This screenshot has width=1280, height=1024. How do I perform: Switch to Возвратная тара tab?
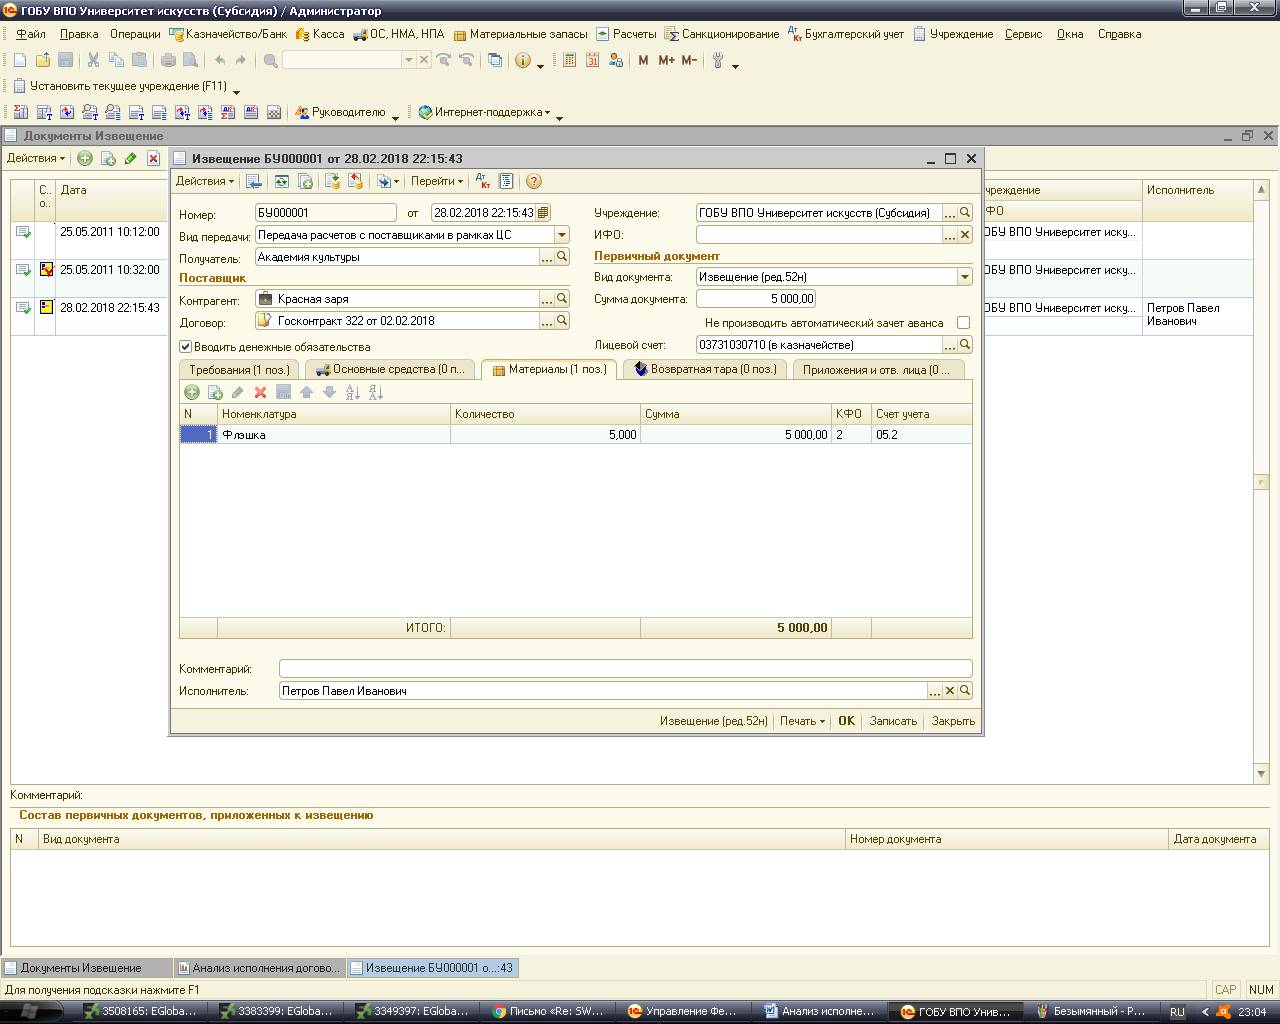click(705, 370)
